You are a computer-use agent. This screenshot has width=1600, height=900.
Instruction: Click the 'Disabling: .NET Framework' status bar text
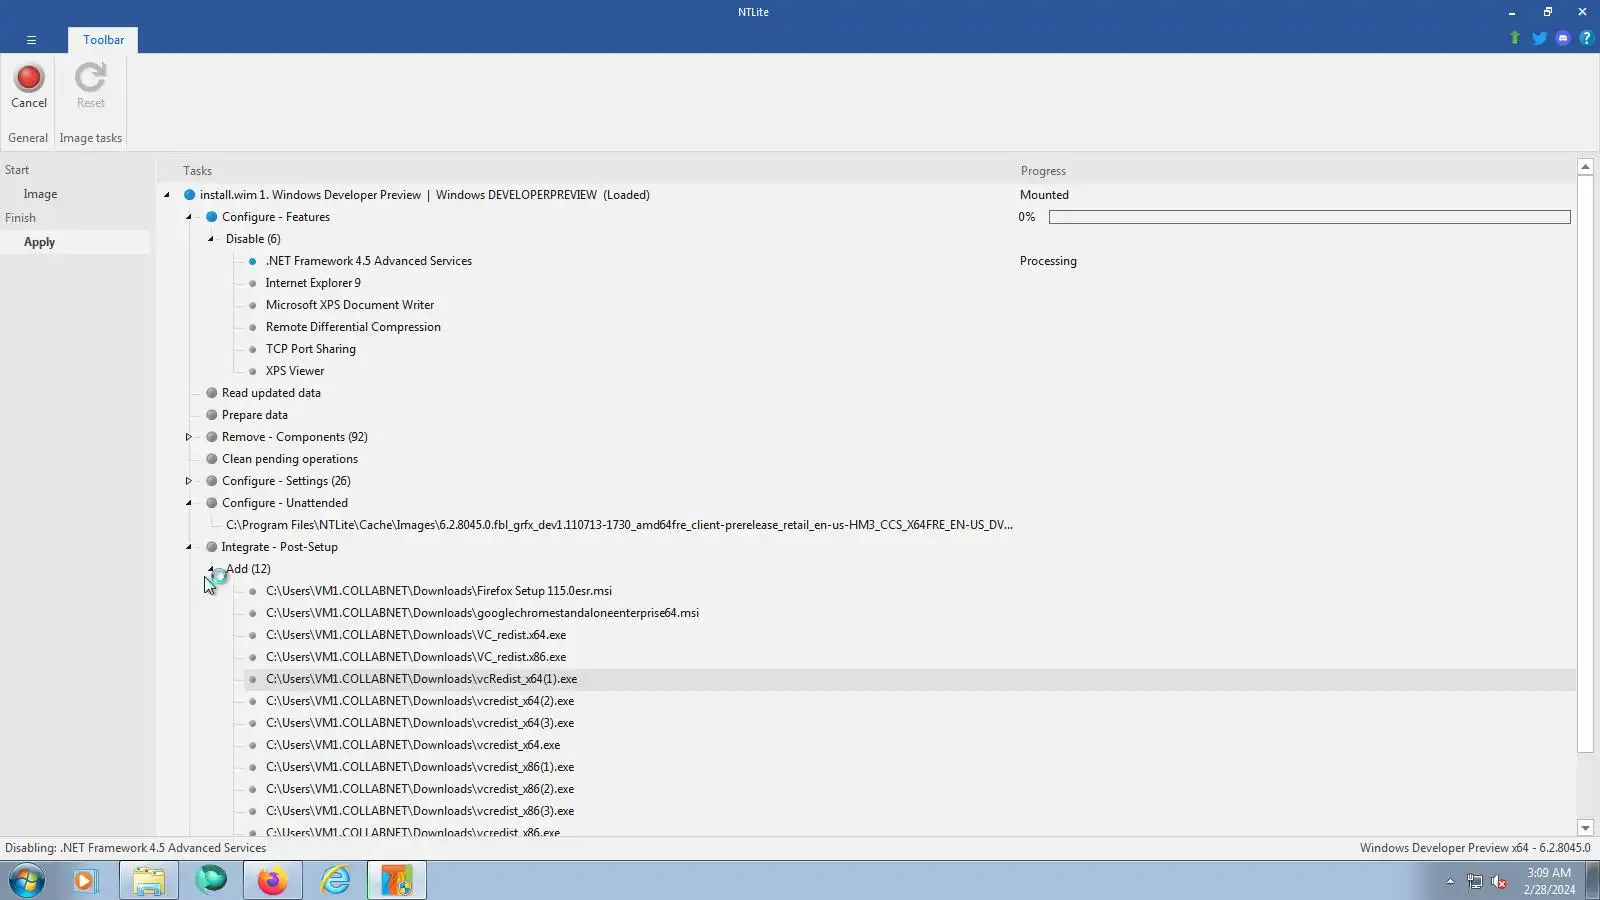click(136, 848)
